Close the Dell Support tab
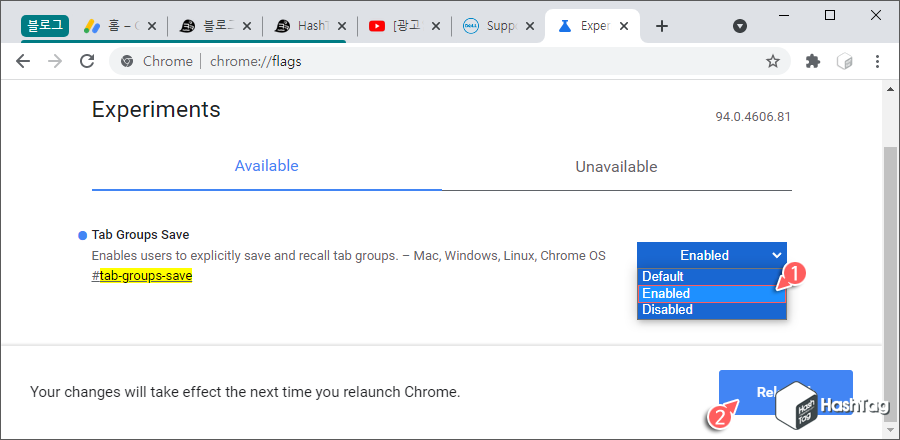900x440 pixels. point(530,26)
